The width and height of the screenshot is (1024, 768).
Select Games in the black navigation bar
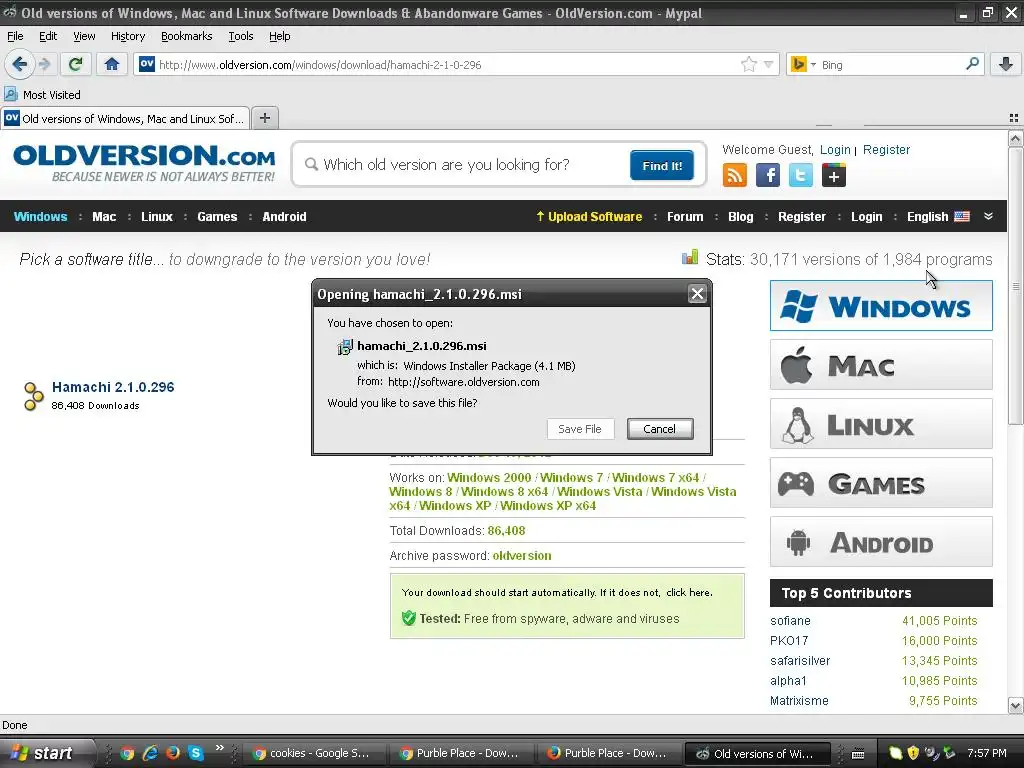tap(217, 216)
